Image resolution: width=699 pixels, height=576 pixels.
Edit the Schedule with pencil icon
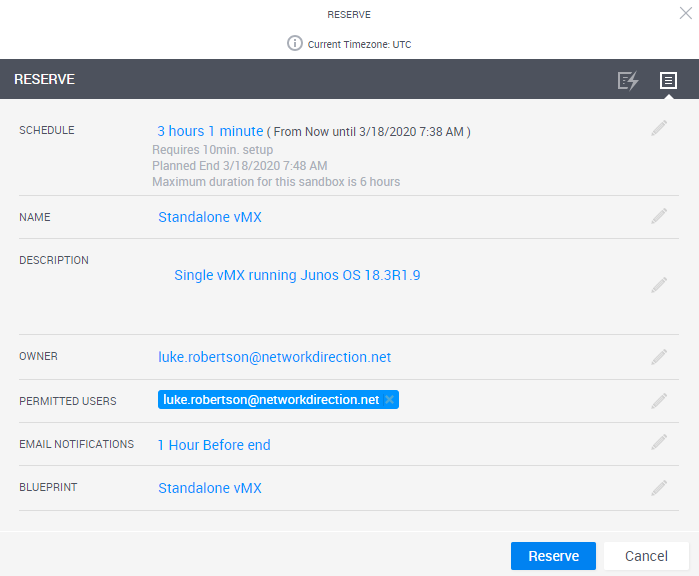click(659, 128)
